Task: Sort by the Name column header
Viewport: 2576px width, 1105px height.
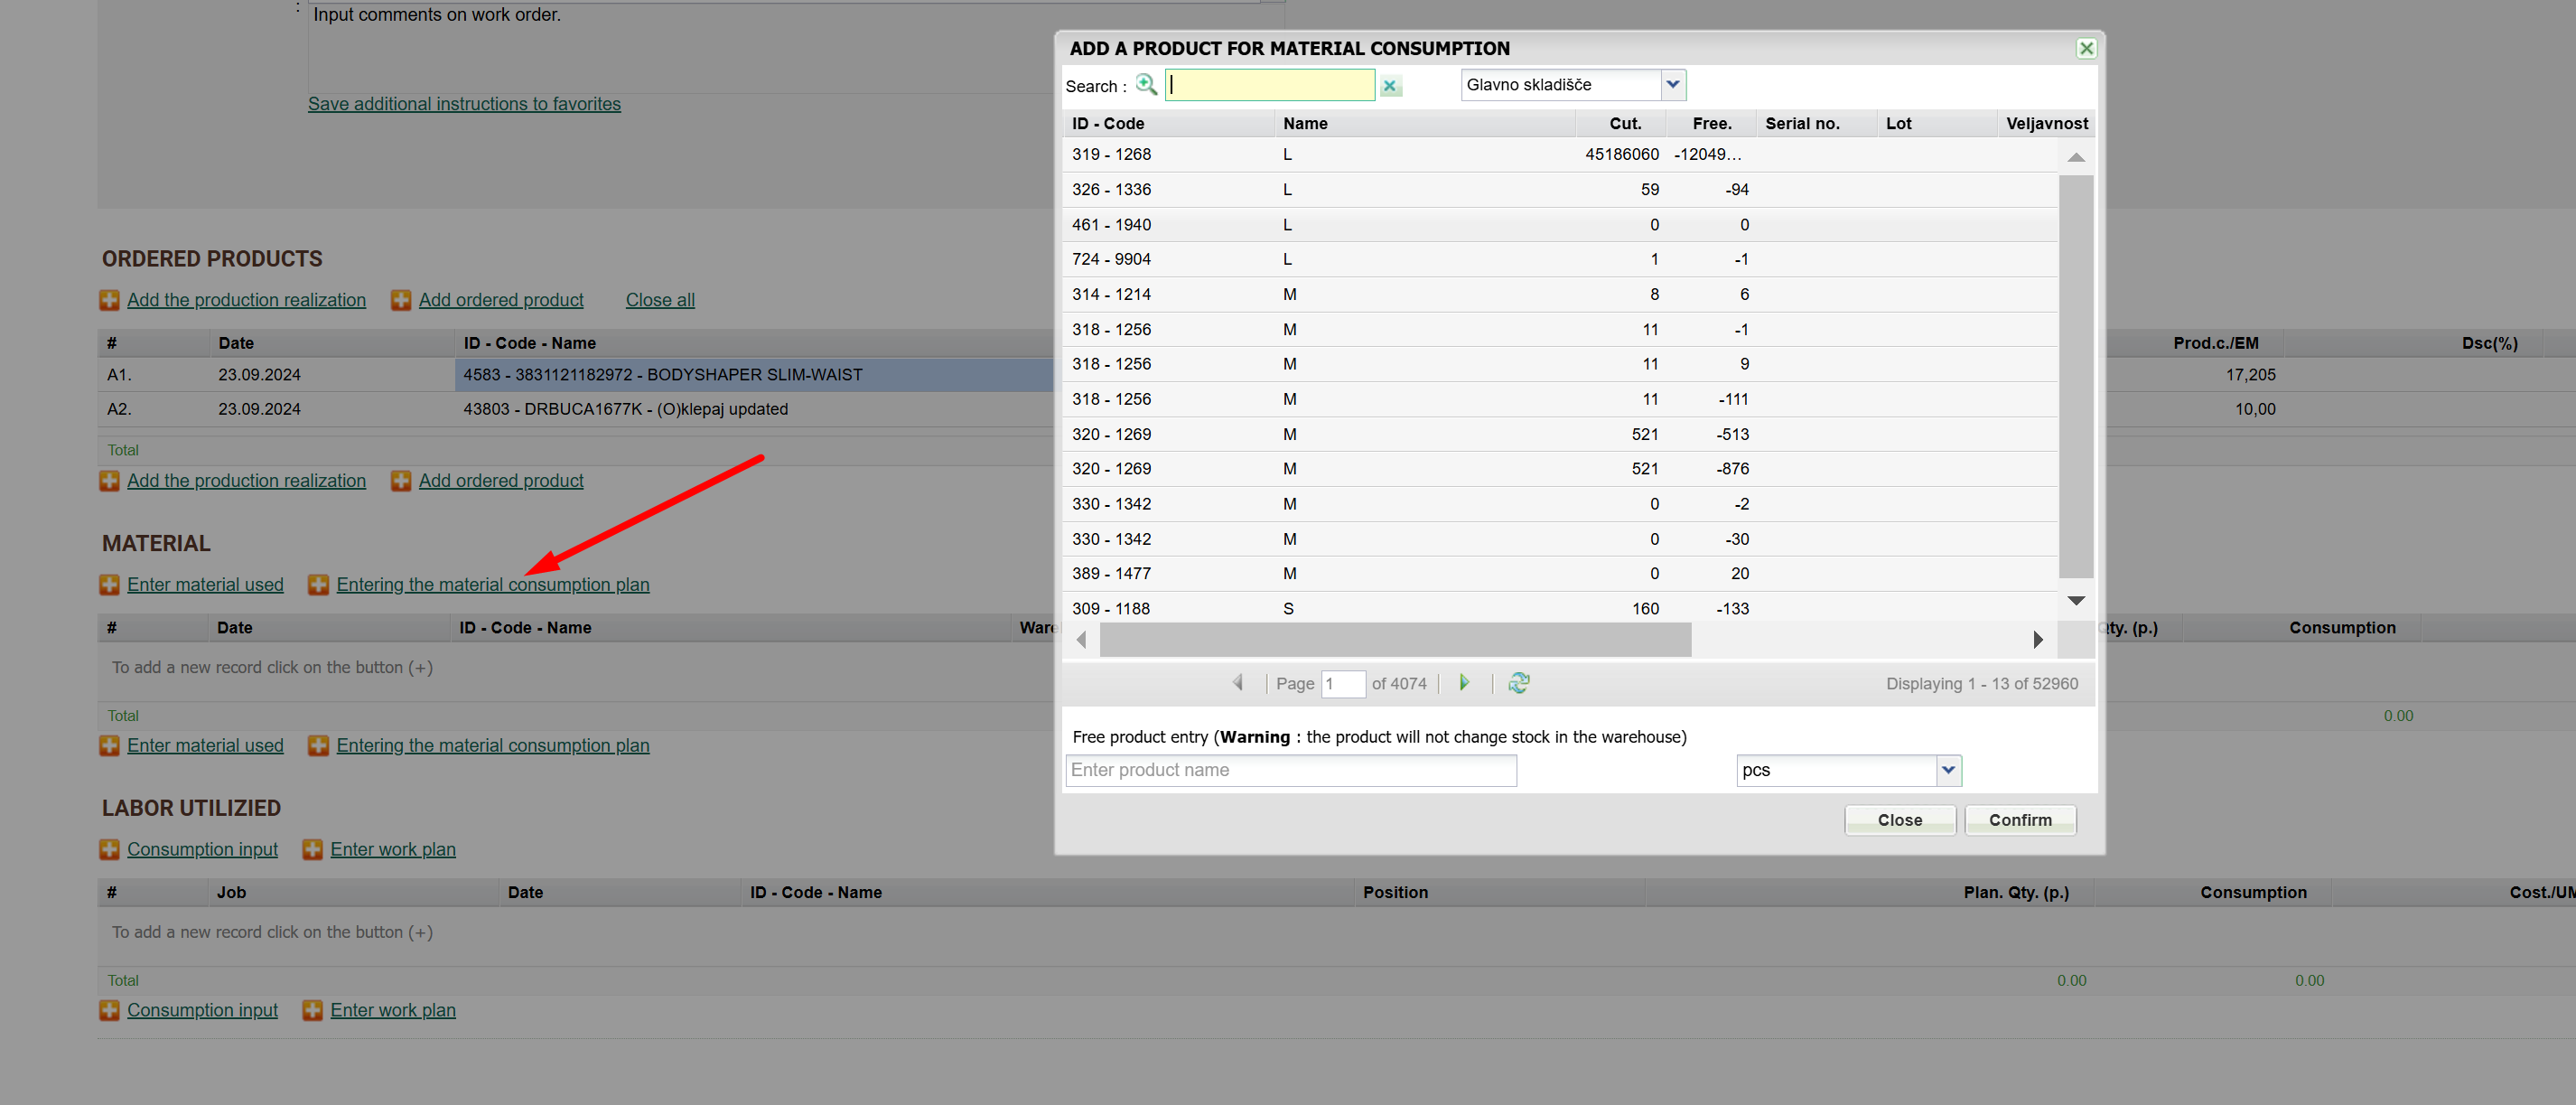Action: [1305, 124]
